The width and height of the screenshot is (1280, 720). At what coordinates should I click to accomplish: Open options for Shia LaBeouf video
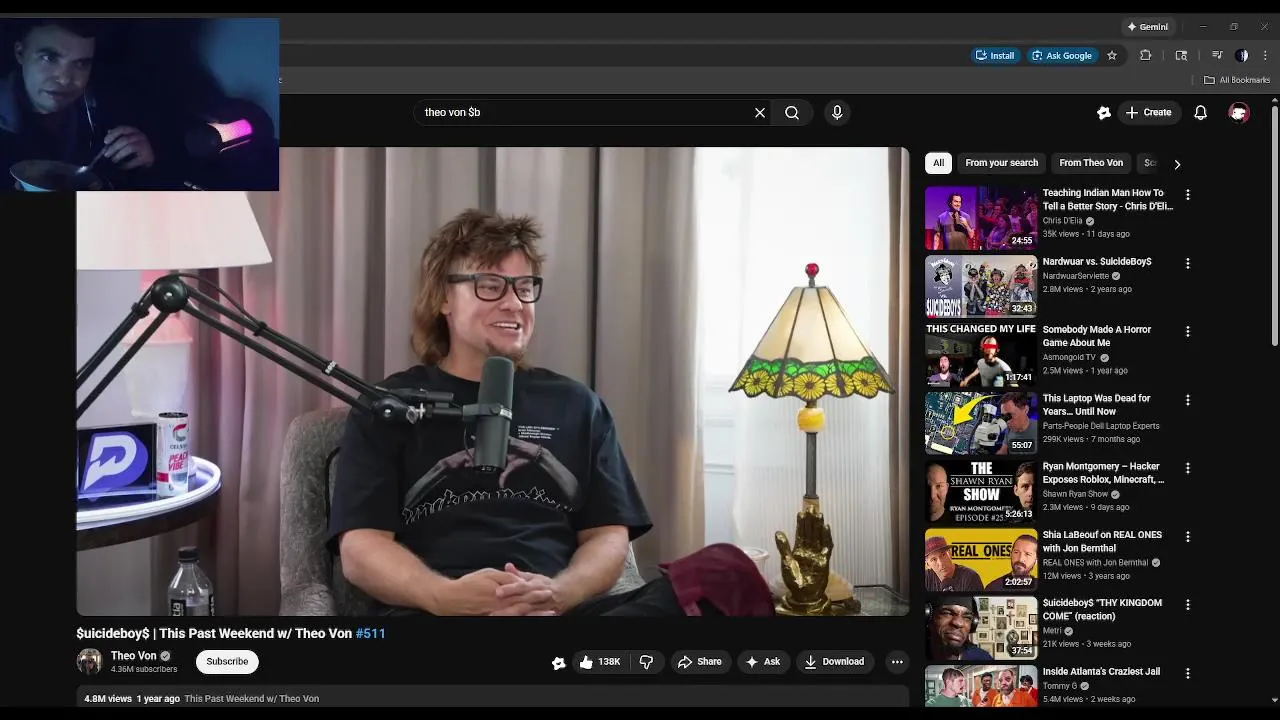pos(1188,537)
